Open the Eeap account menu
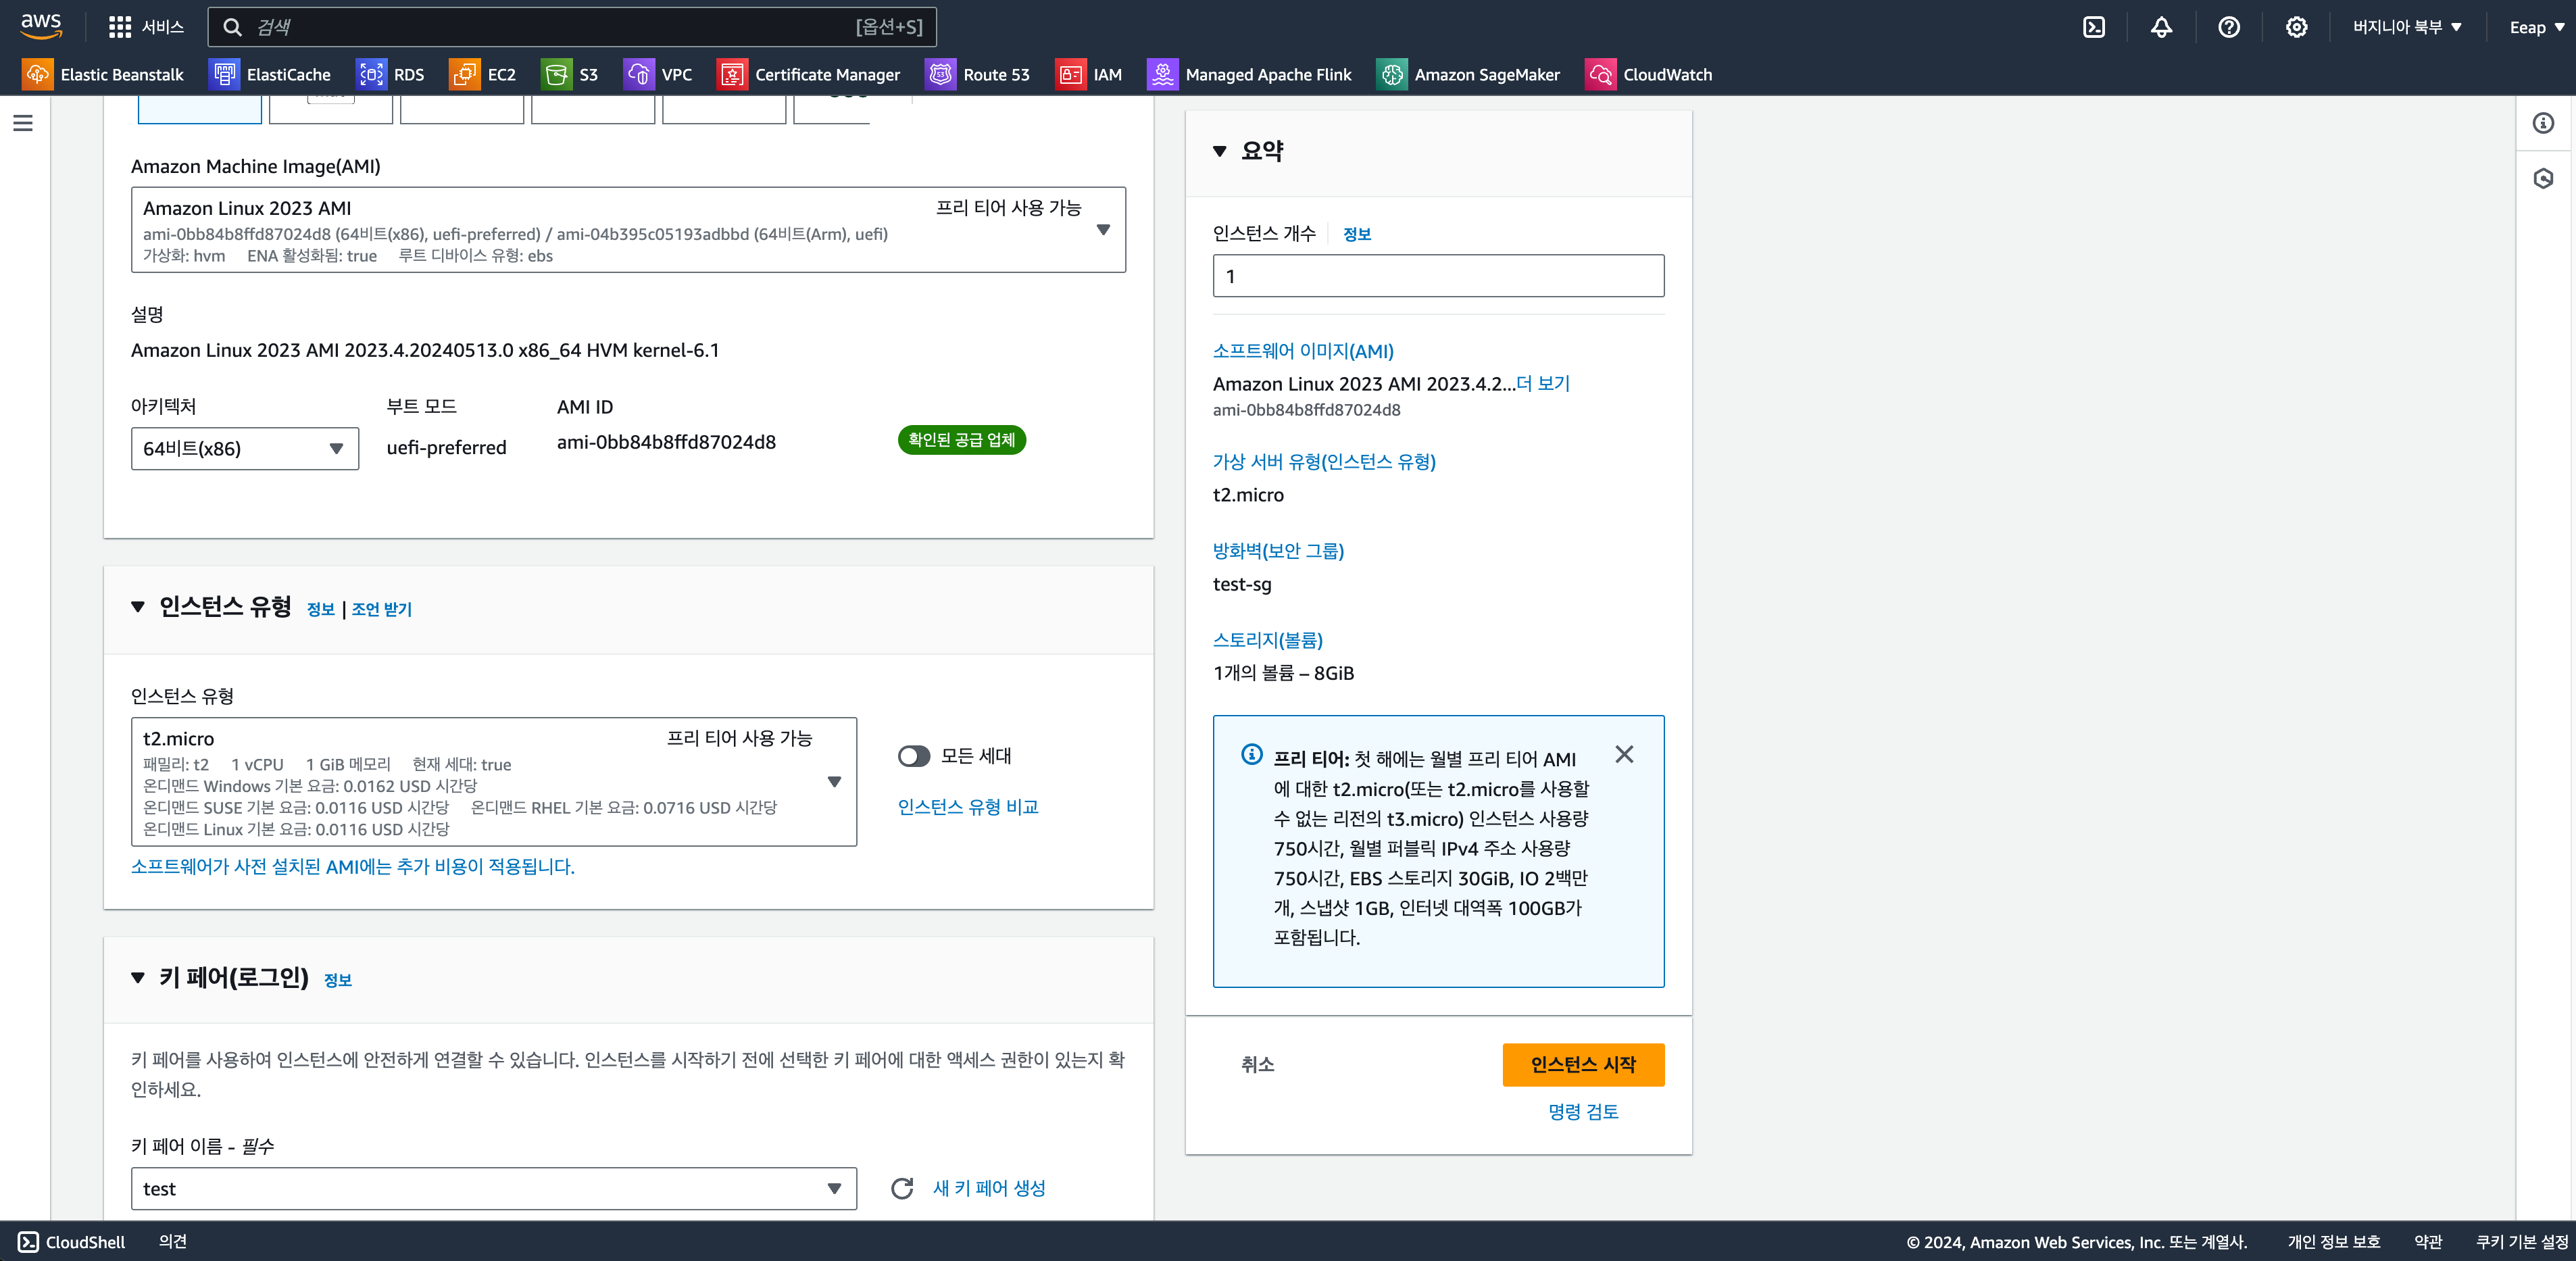2576x1261 pixels. pyautogui.click(x=2535, y=27)
